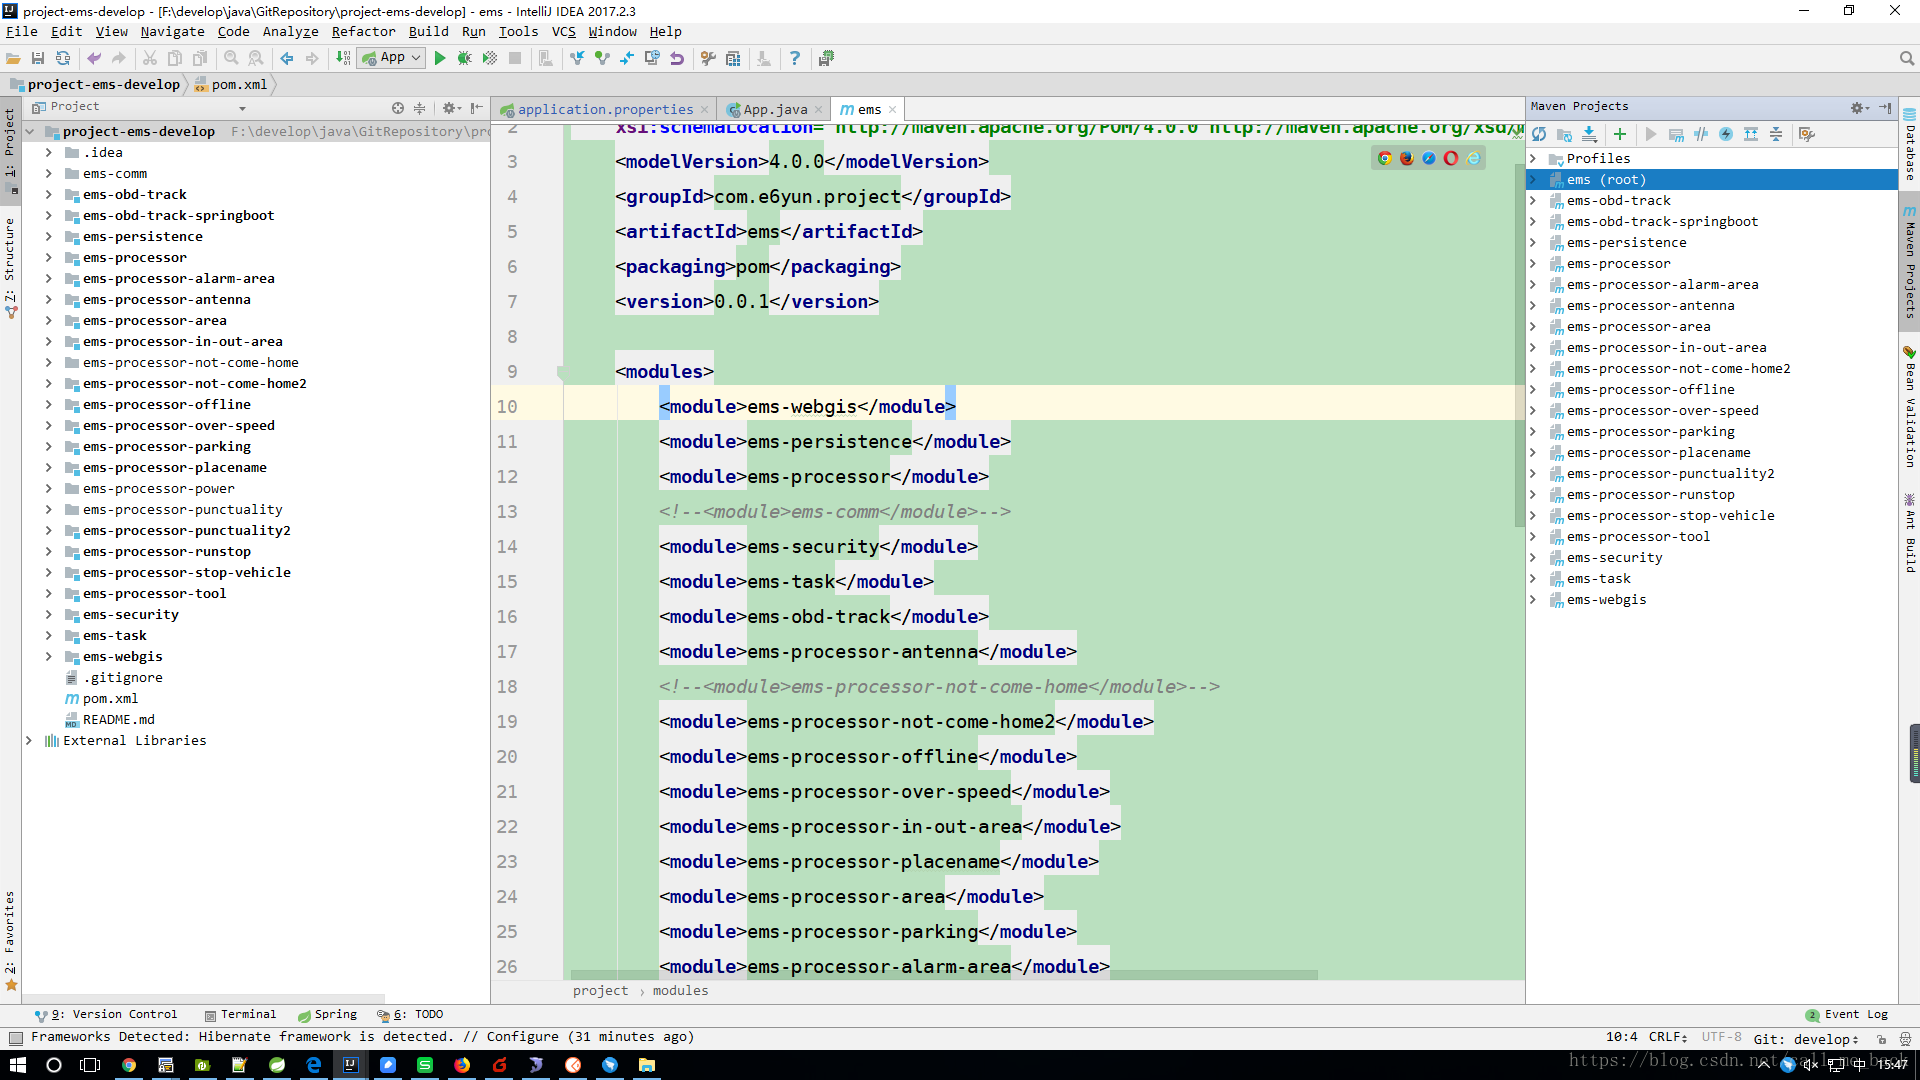Click the Windows Start button
Viewport: 1920px width, 1080px height.
coord(17,1065)
